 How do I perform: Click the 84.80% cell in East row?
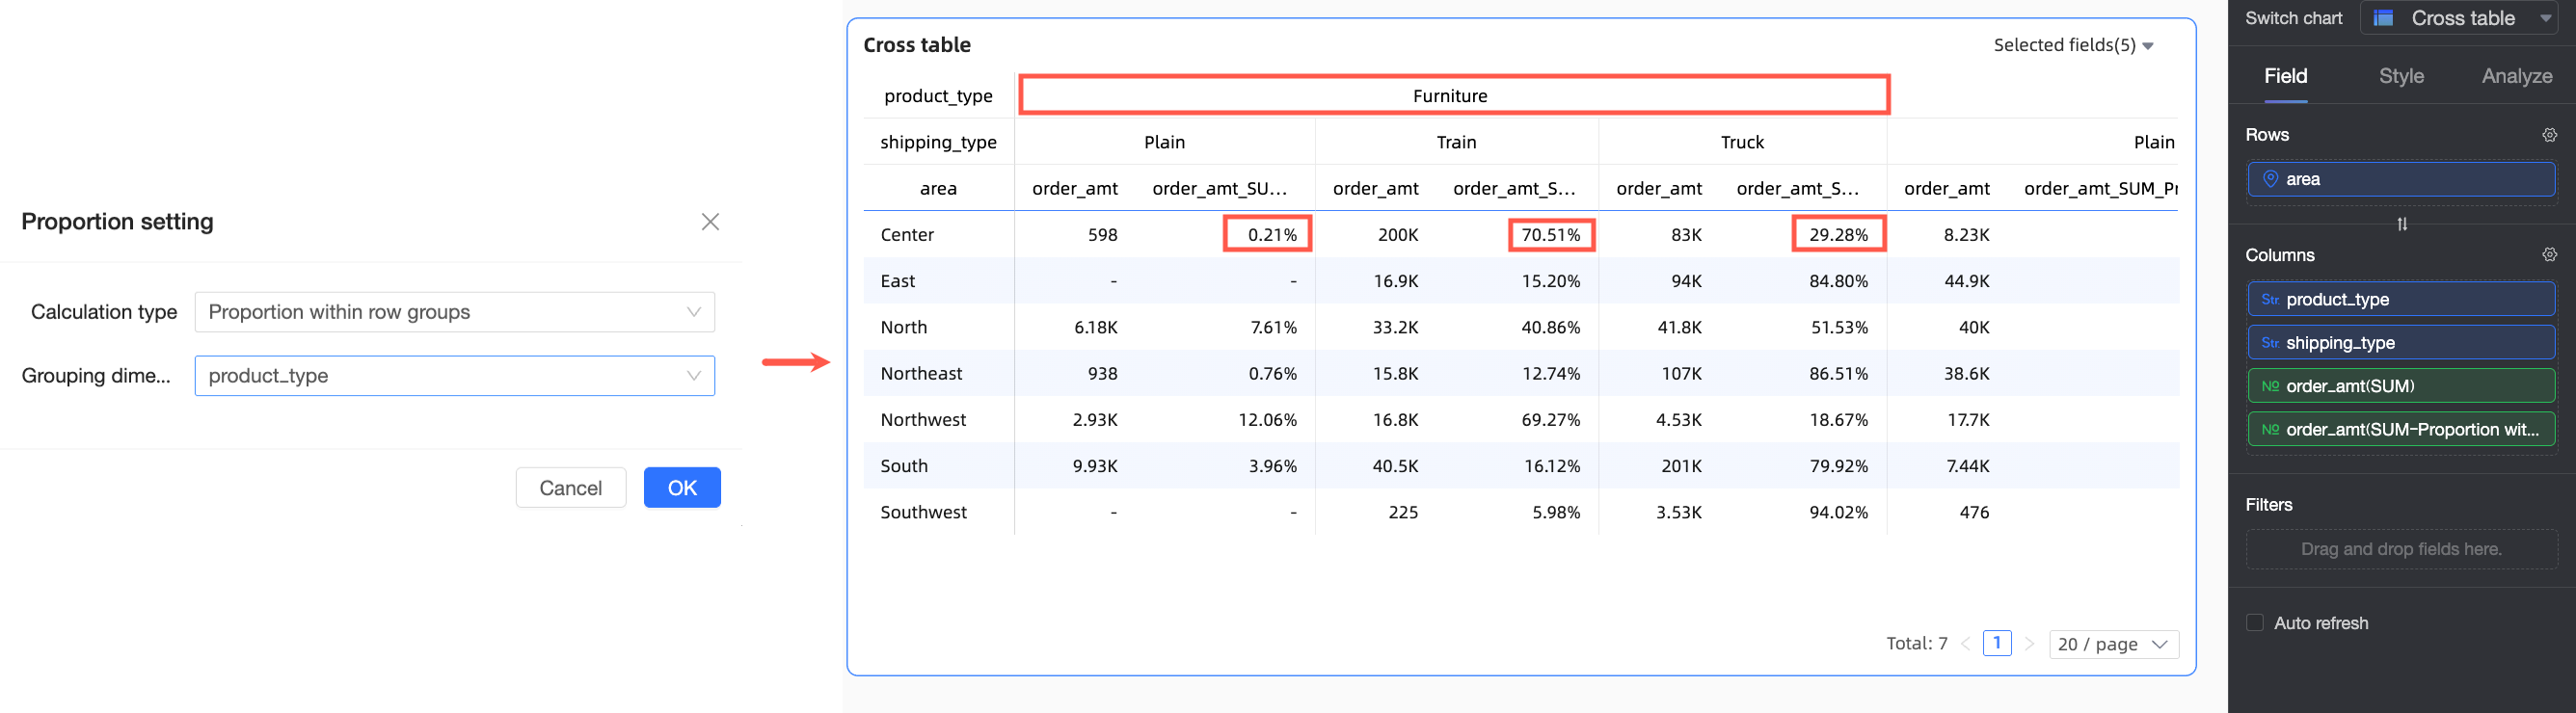tap(1838, 281)
